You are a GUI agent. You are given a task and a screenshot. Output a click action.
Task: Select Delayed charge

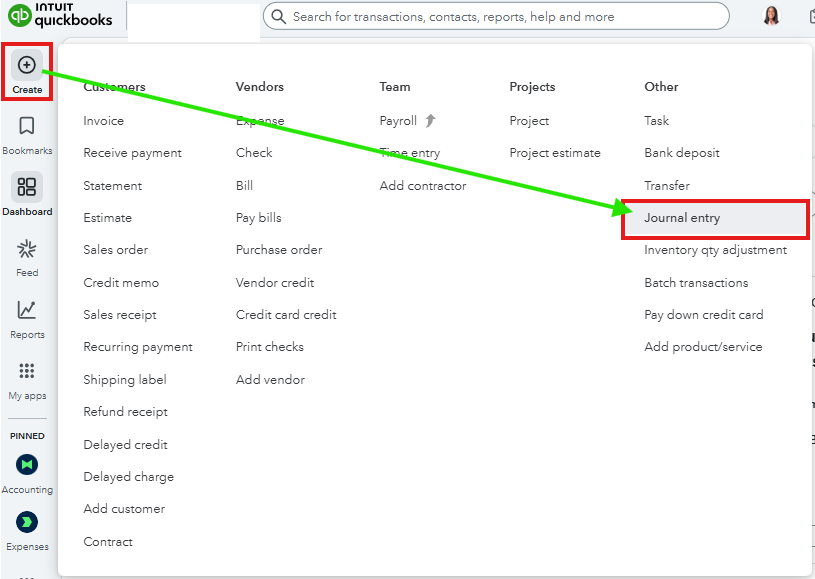pyautogui.click(x=128, y=477)
